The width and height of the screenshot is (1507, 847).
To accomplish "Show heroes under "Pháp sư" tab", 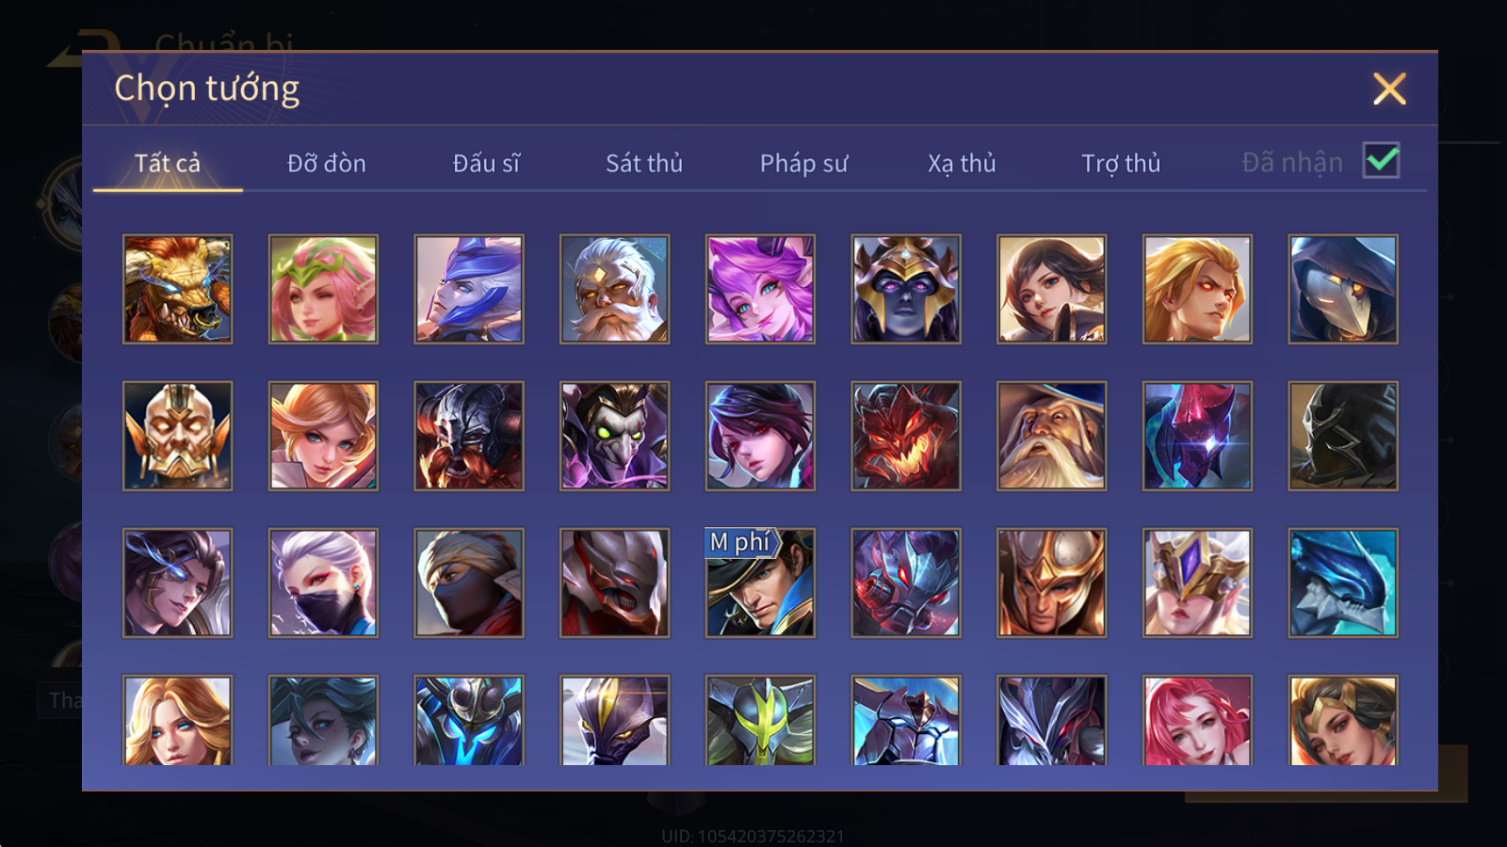I will [x=804, y=163].
